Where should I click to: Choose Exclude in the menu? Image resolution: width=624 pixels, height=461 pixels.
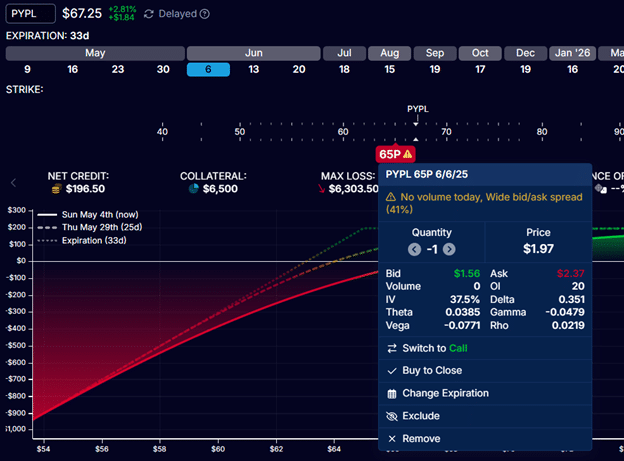pyautogui.click(x=485, y=416)
